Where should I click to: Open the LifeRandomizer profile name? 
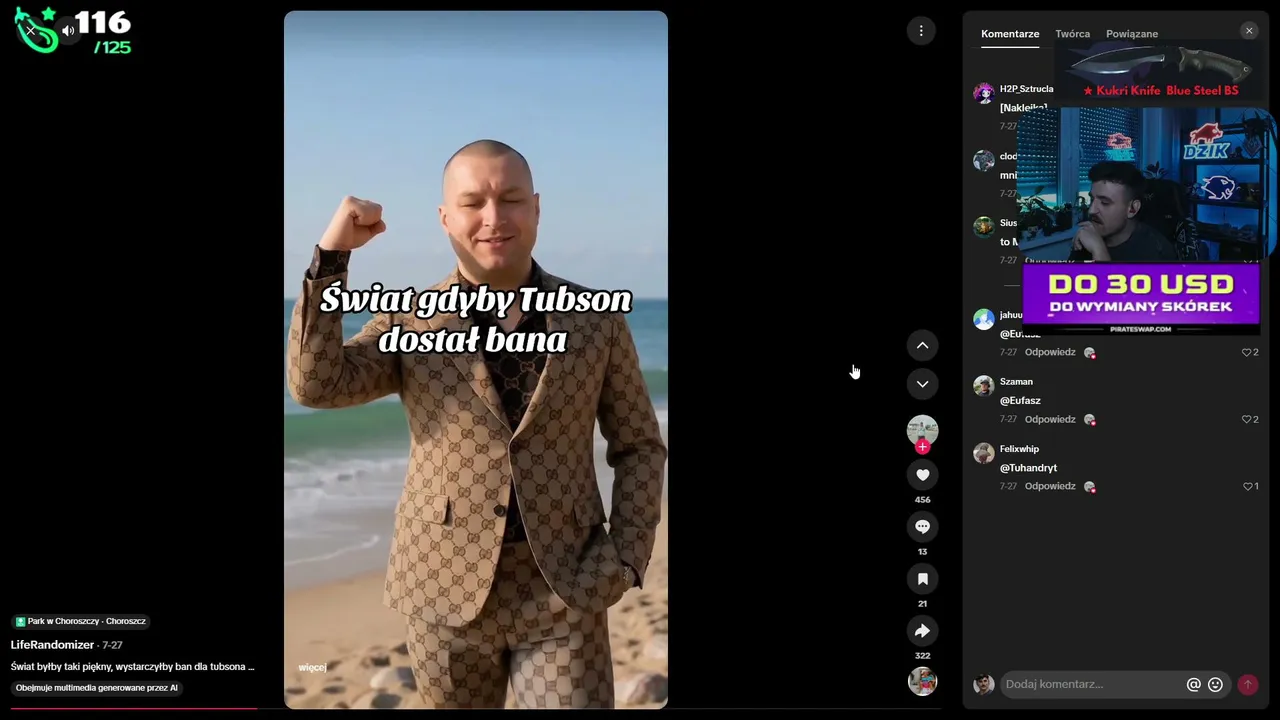(52, 645)
